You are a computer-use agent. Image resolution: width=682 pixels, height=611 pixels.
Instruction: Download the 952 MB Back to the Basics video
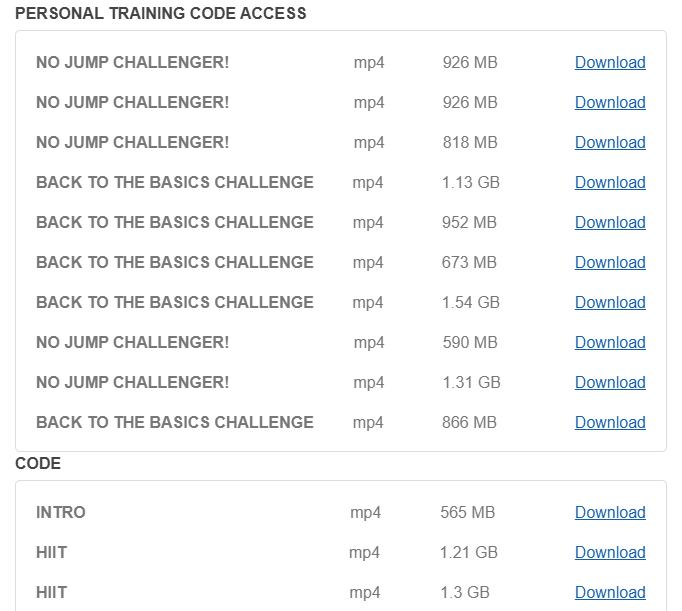(x=609, y=222)
